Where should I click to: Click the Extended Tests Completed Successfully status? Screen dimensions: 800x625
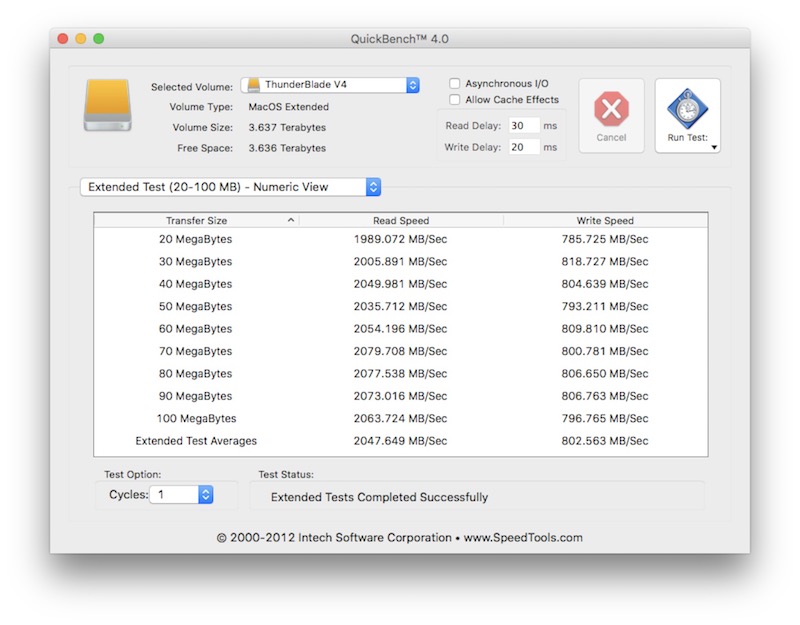pyautogui.click(x=380, y=497)
